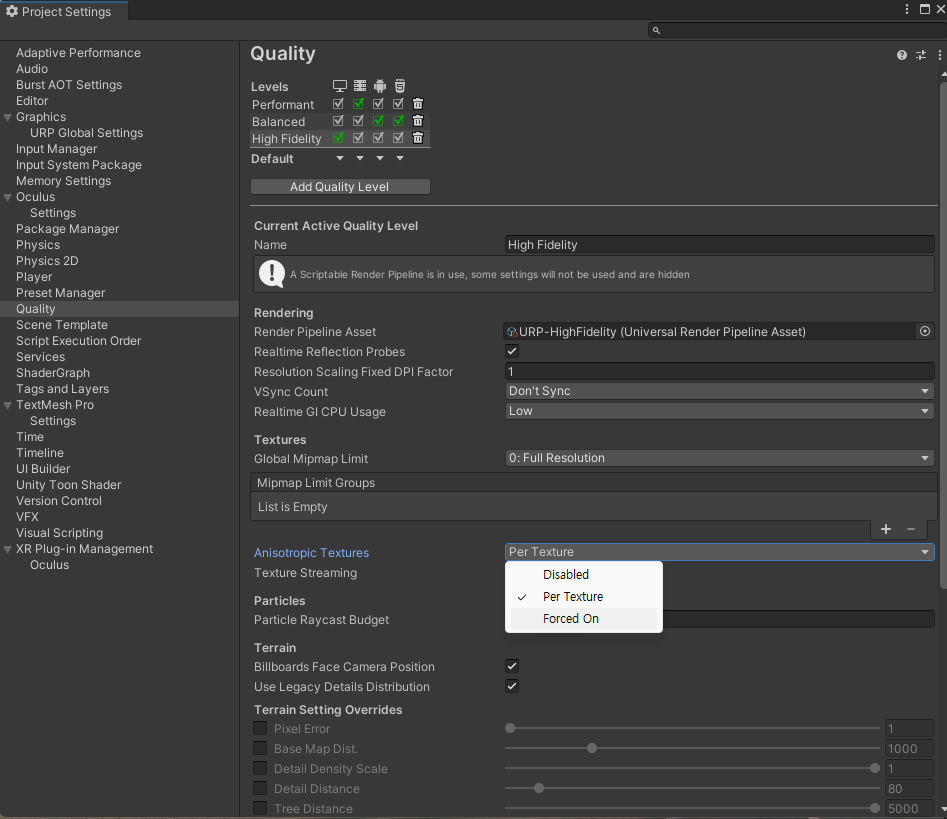Image resolution: width=947 pixels, height=819 pixels.
Task: Uncheck Use Legacy Details Distribution
Action: [x=512, y=686]
